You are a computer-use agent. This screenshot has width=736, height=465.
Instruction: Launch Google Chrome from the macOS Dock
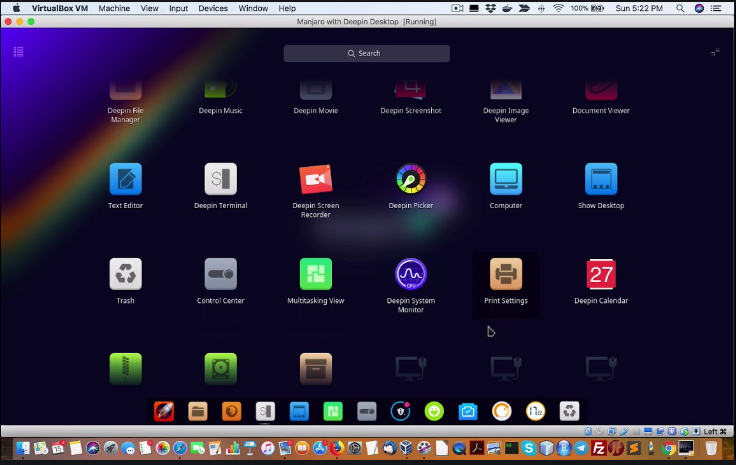pyautogui.click(x=668, y=448)
